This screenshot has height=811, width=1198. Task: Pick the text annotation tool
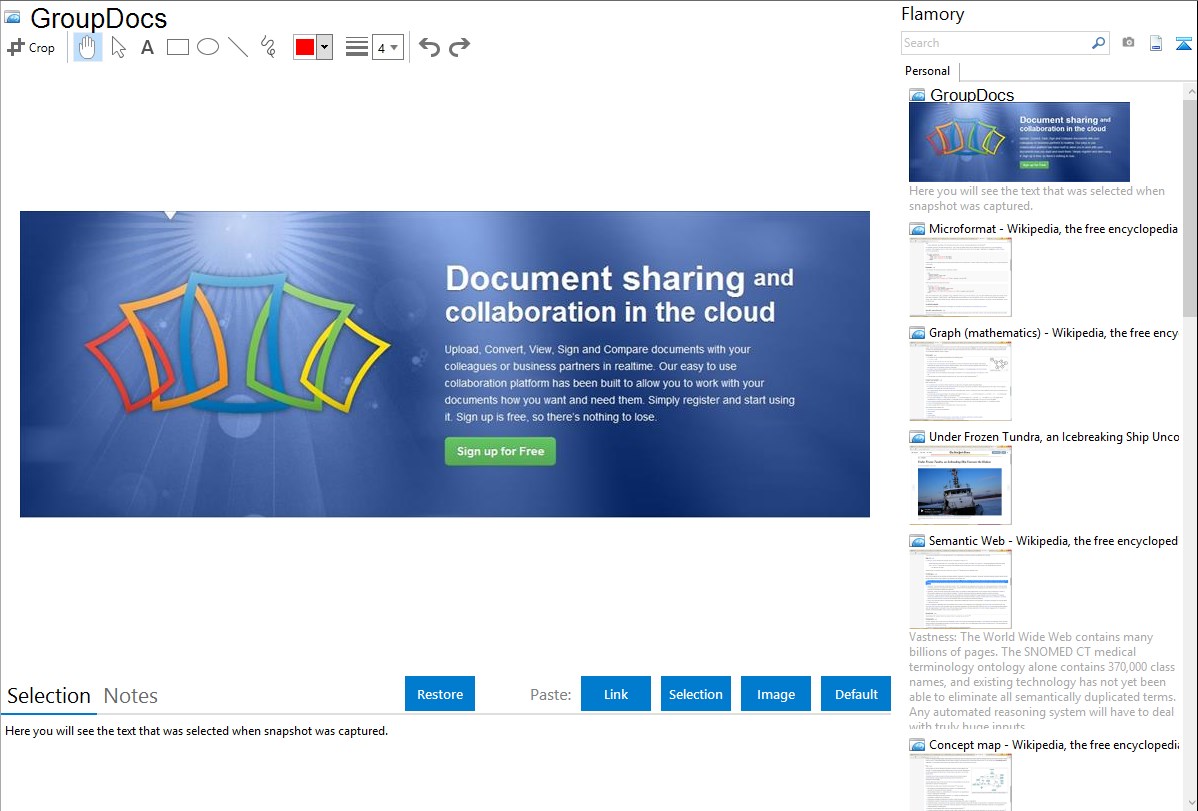(147, 47)
